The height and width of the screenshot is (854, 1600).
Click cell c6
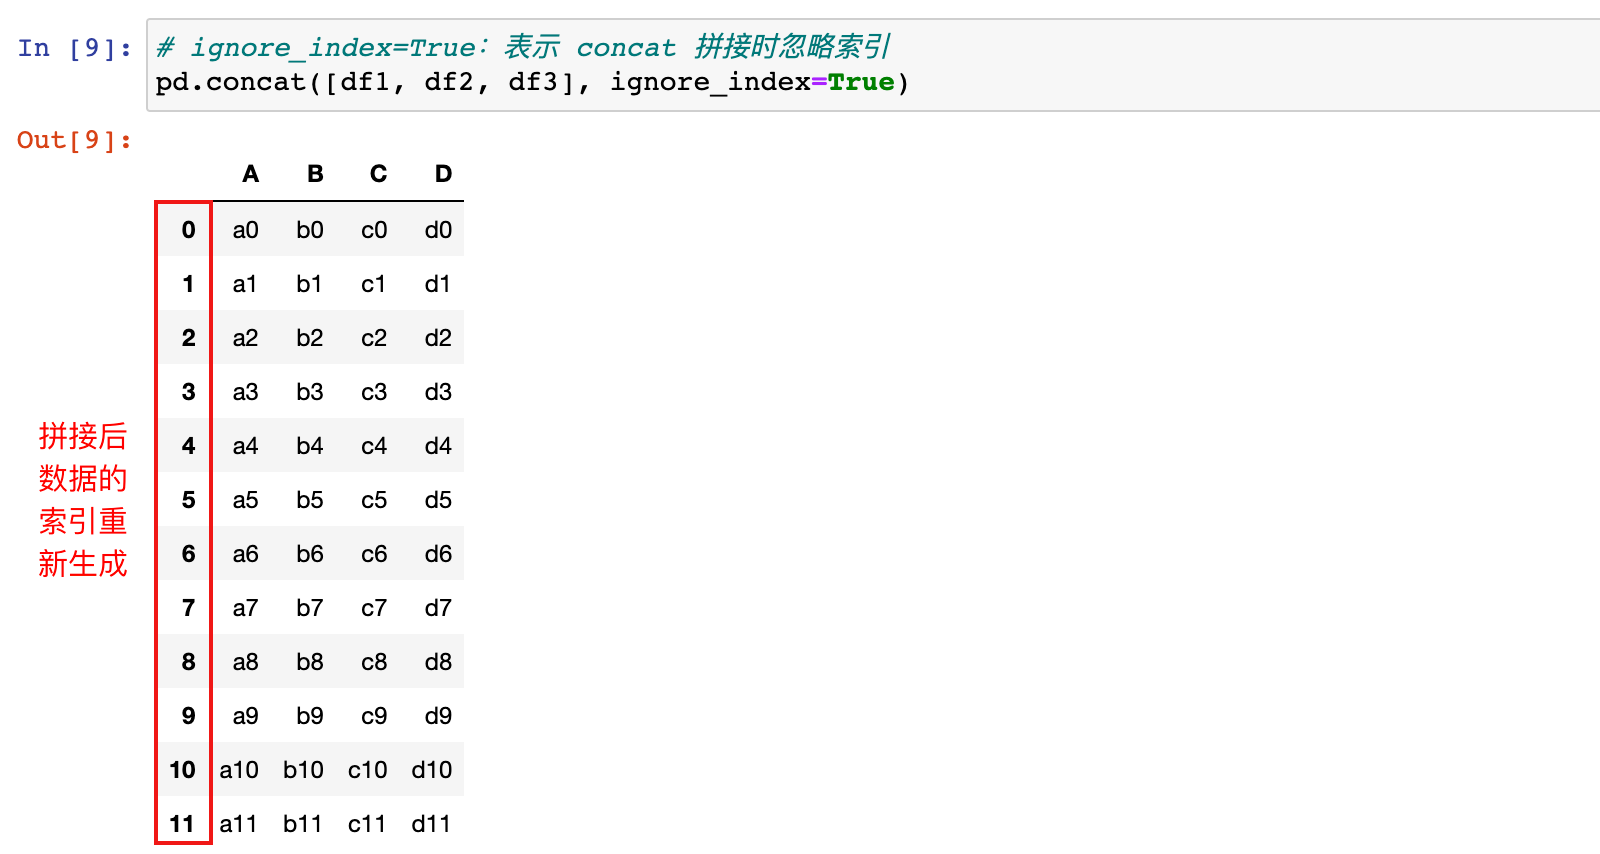point(374,554)
